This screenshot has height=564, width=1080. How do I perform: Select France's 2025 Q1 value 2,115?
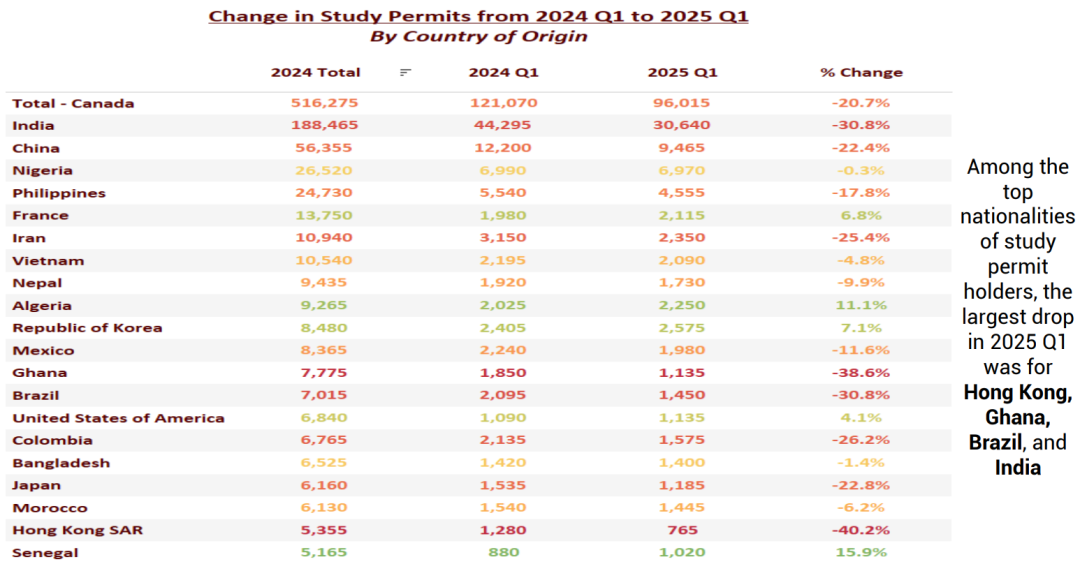tap(682, 216)
